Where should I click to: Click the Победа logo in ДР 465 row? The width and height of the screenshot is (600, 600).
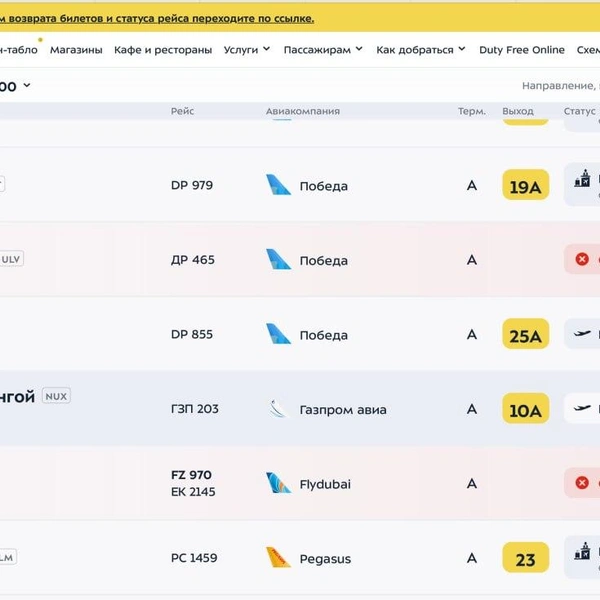coord(278,259)
